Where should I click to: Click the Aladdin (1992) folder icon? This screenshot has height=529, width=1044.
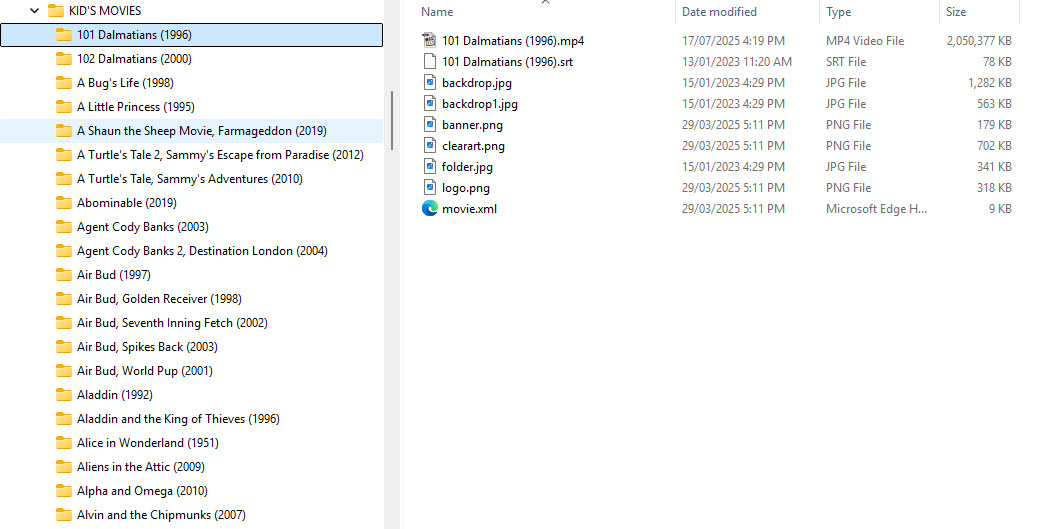click(64, 395)
